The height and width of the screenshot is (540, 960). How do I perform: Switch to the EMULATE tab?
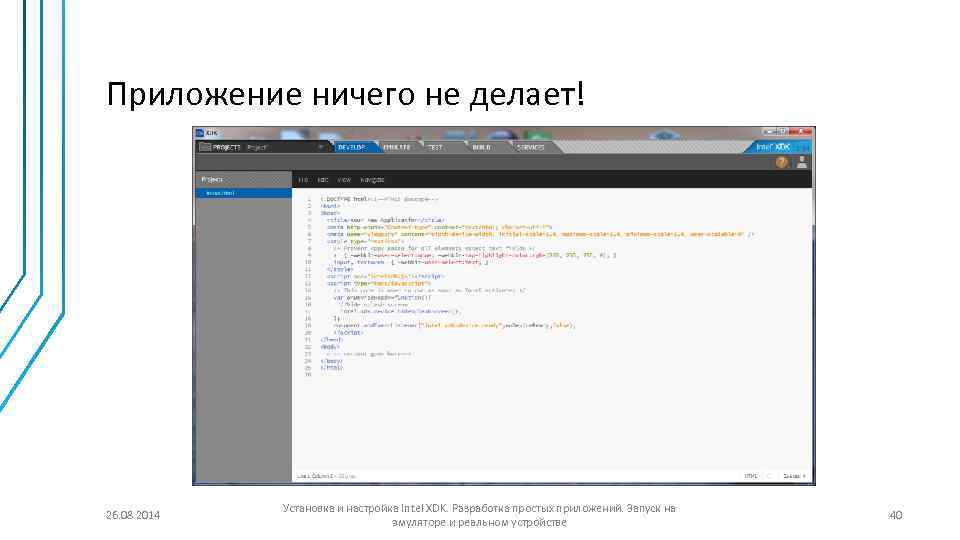click(397, 148)
